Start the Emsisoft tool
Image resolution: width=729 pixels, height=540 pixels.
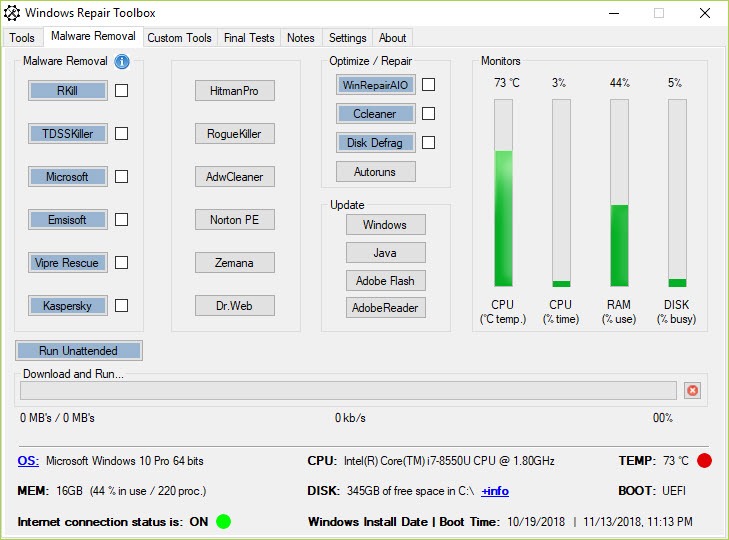point(67,220)
